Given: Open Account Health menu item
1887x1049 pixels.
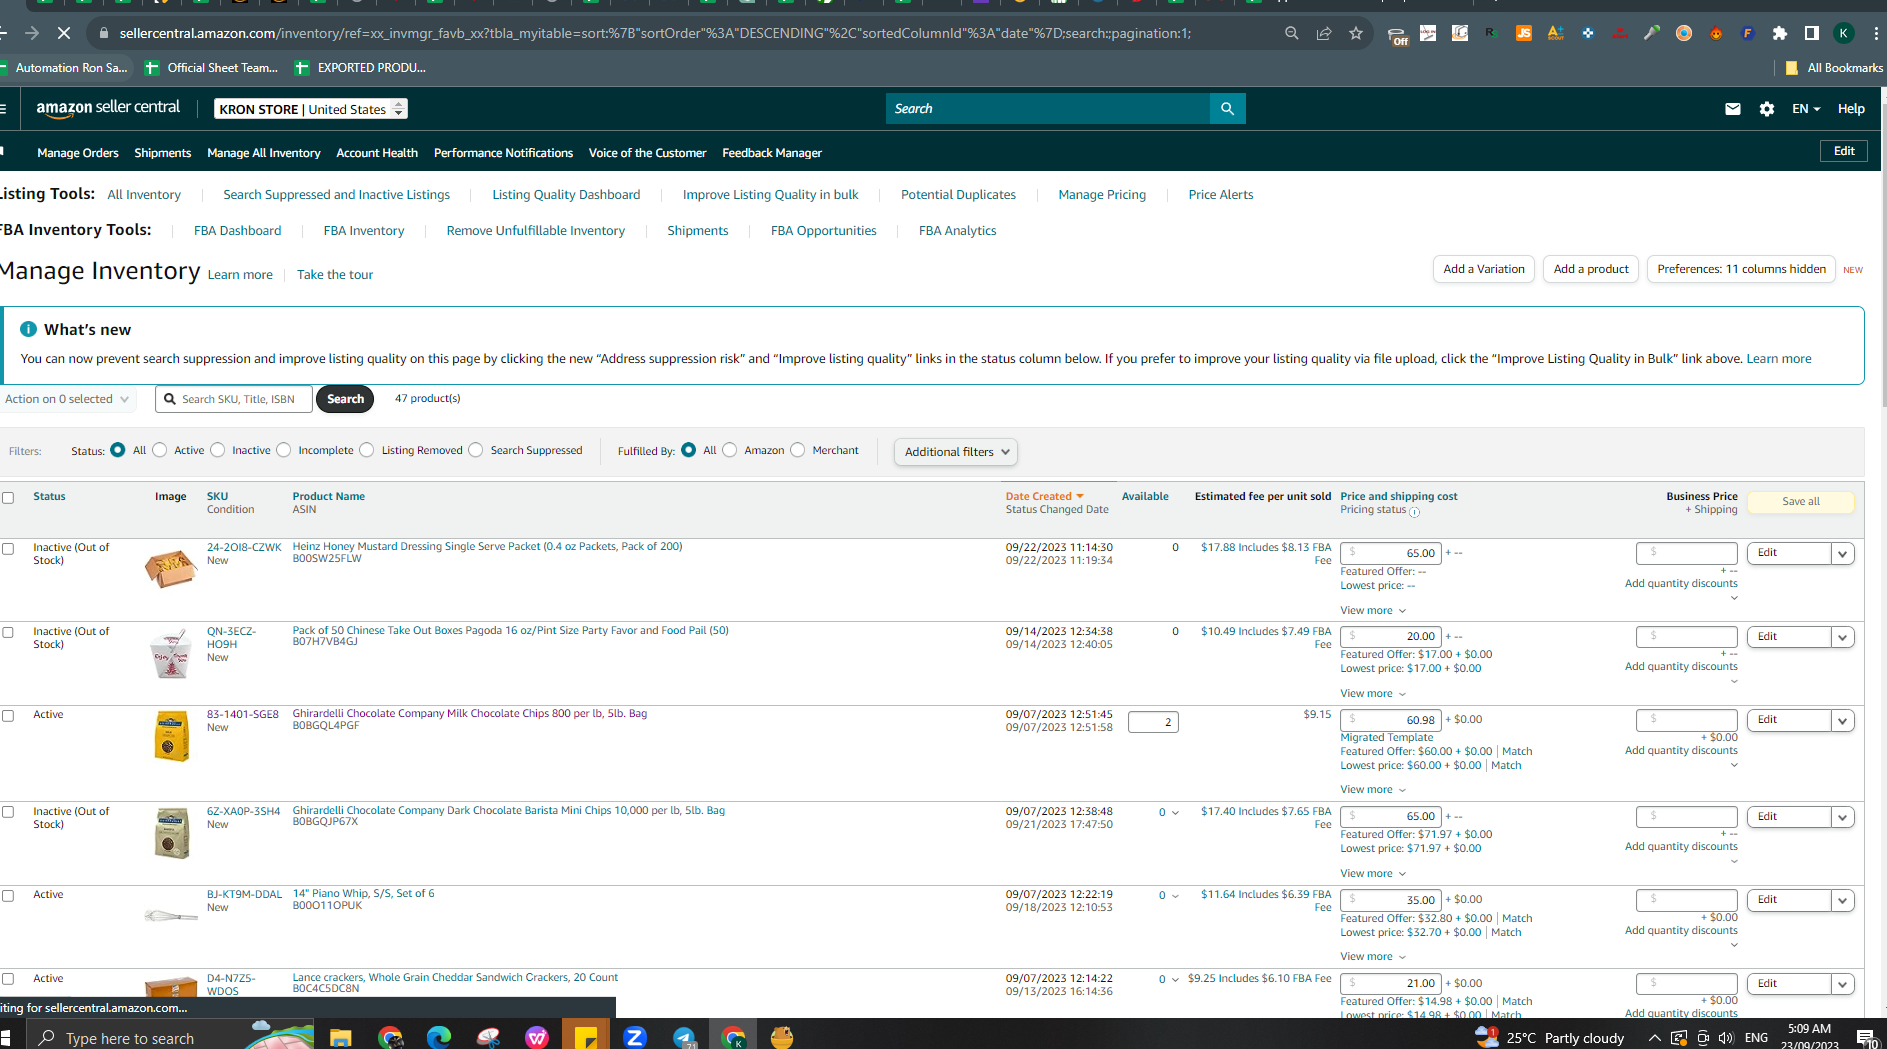Looking at the screenshot, I should tap(377, 153).
